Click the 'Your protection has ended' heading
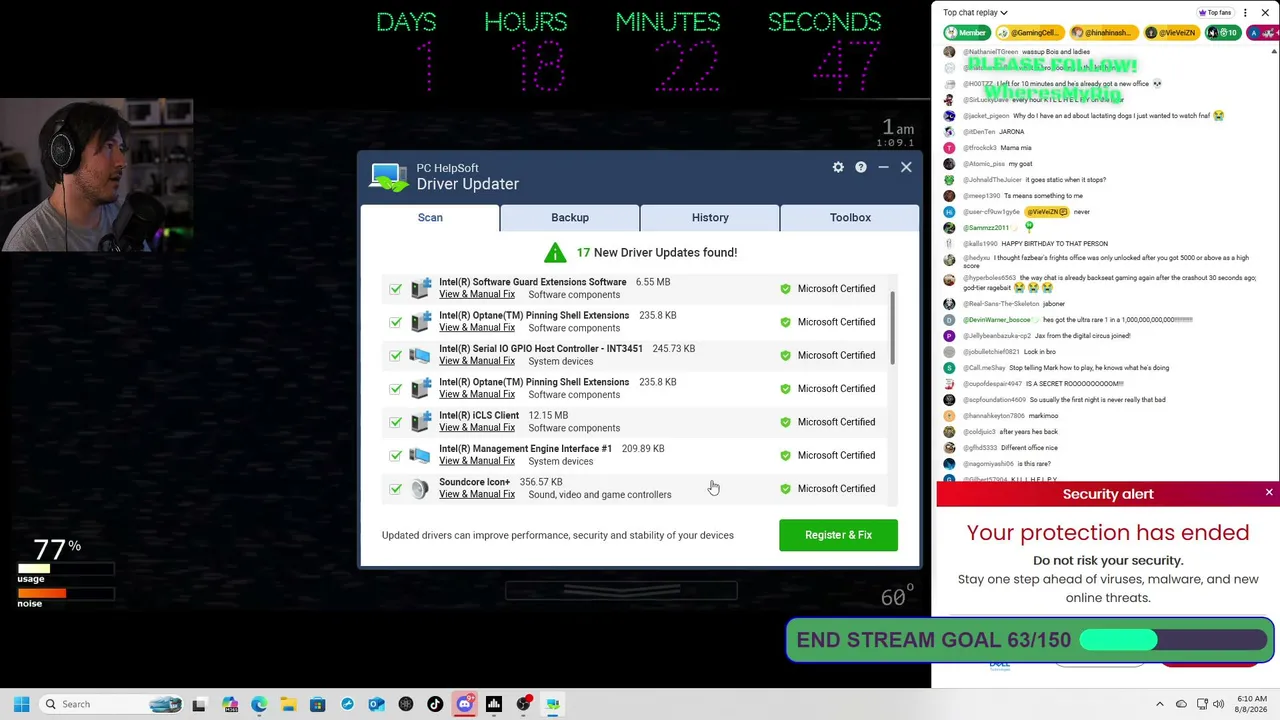This screenshot has height=720, width=1280. point(1108,533)
